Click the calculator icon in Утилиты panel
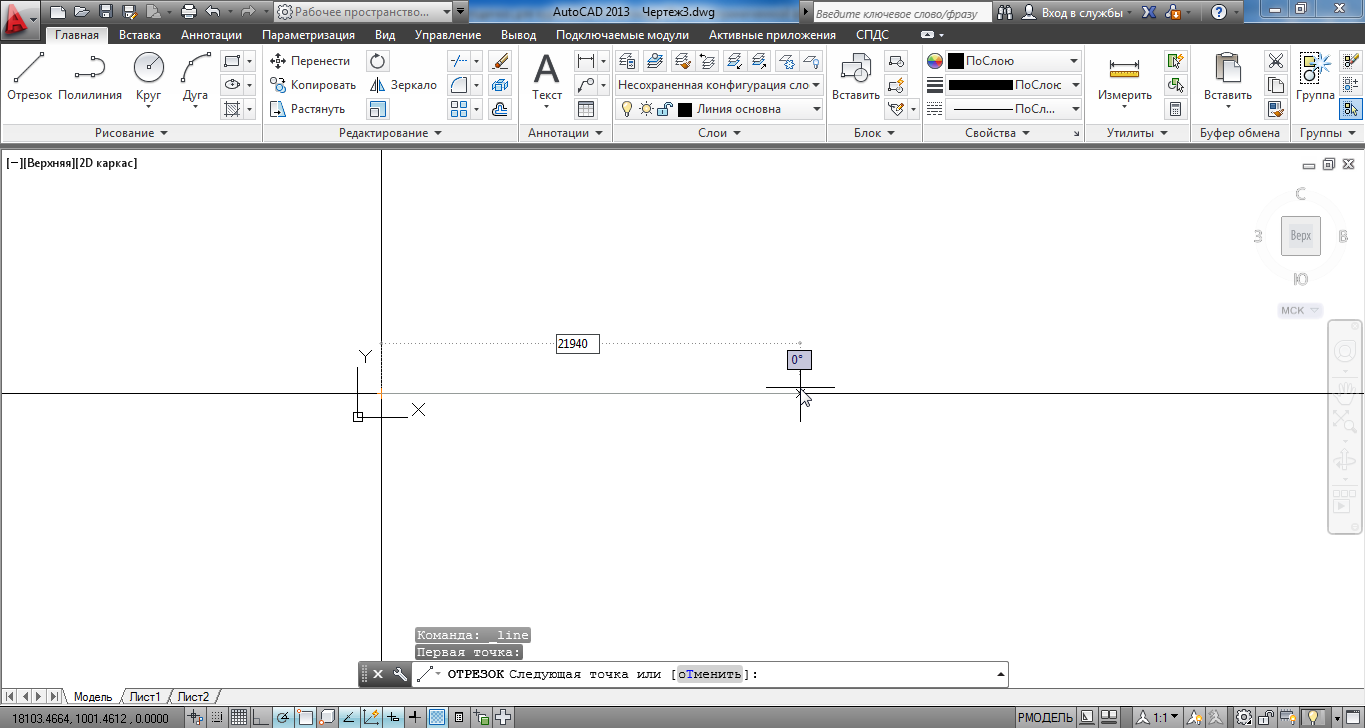The height and width of the screenshot is (728, 1365). [1175, 109]
